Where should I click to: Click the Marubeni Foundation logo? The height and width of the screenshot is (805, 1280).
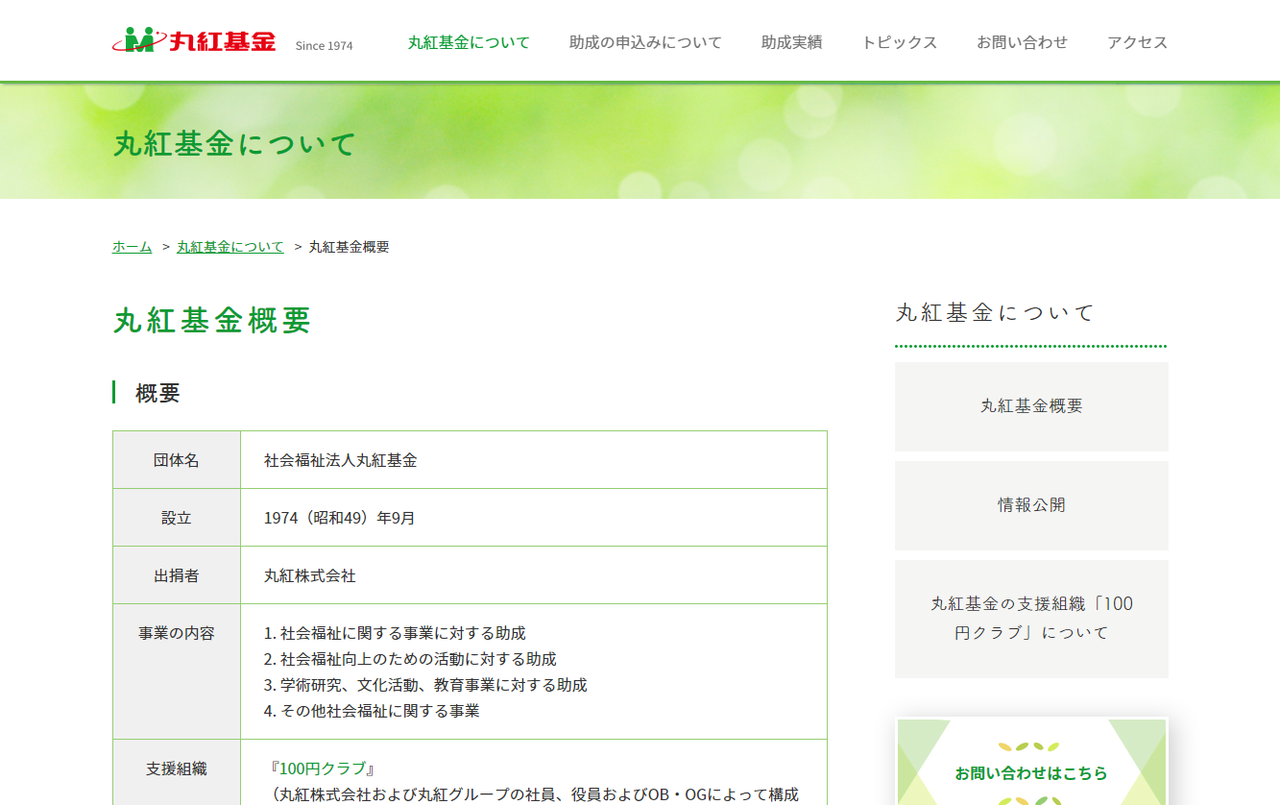(x=194, y=41)
